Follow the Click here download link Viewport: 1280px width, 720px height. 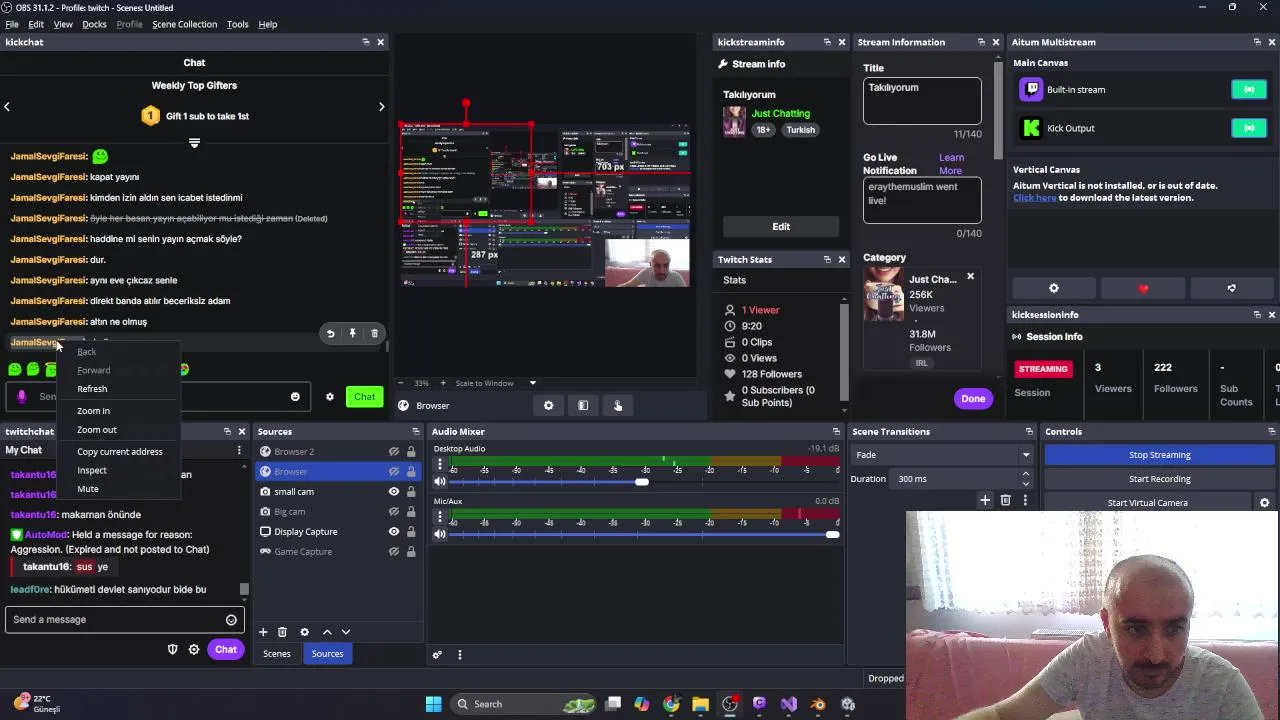pos(1034,198)
